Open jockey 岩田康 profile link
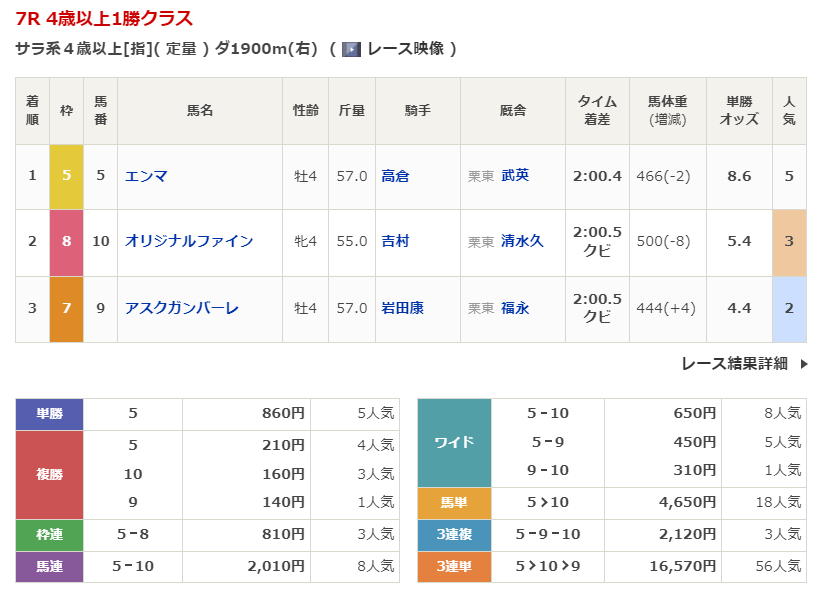Image resolution: width=822 pixels, height=591 pixels. pyautogui.click(x=402, y=308)
